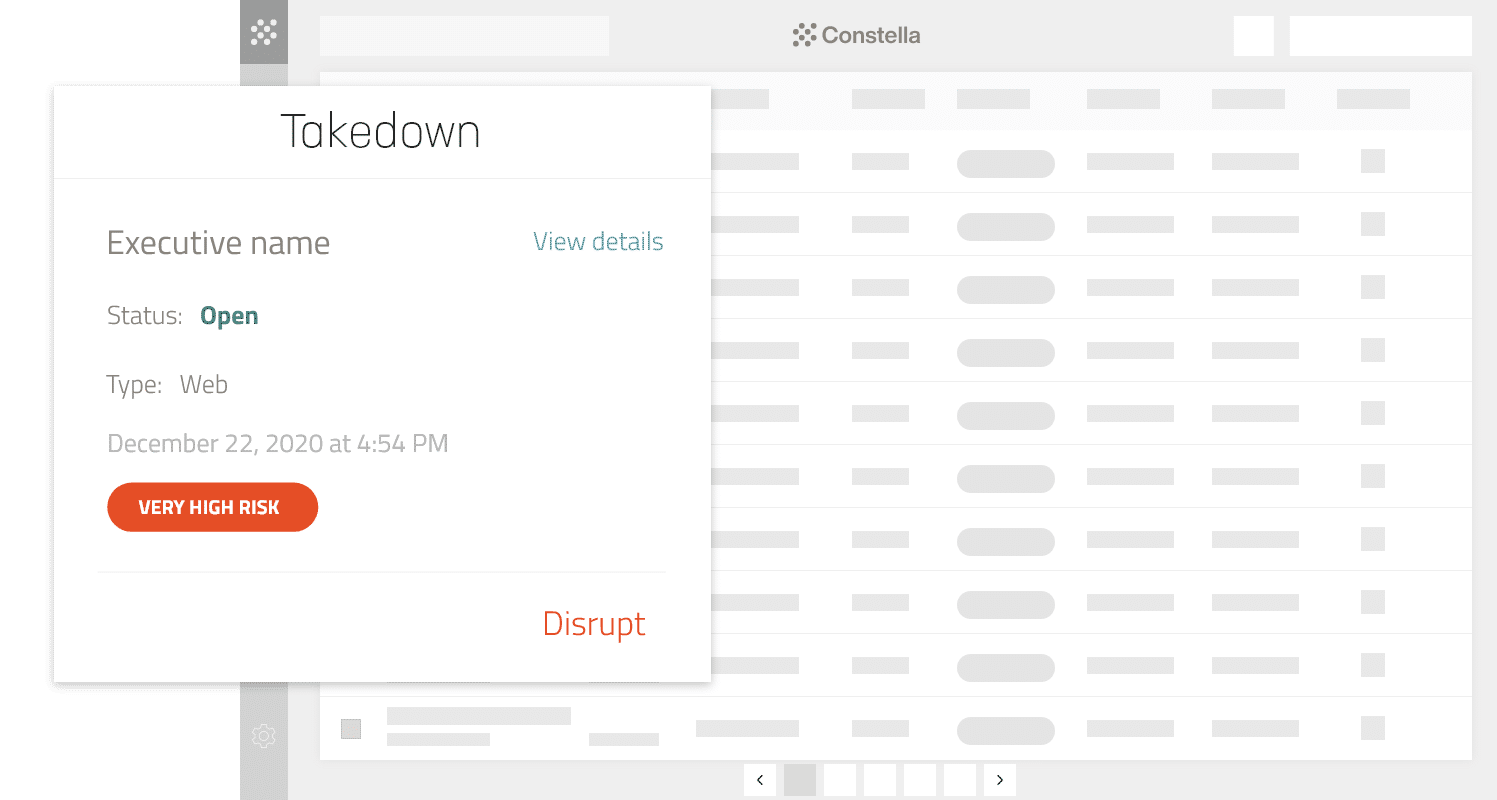Go to next page arrow
1497x800 pixels.
tap(999, 780)
